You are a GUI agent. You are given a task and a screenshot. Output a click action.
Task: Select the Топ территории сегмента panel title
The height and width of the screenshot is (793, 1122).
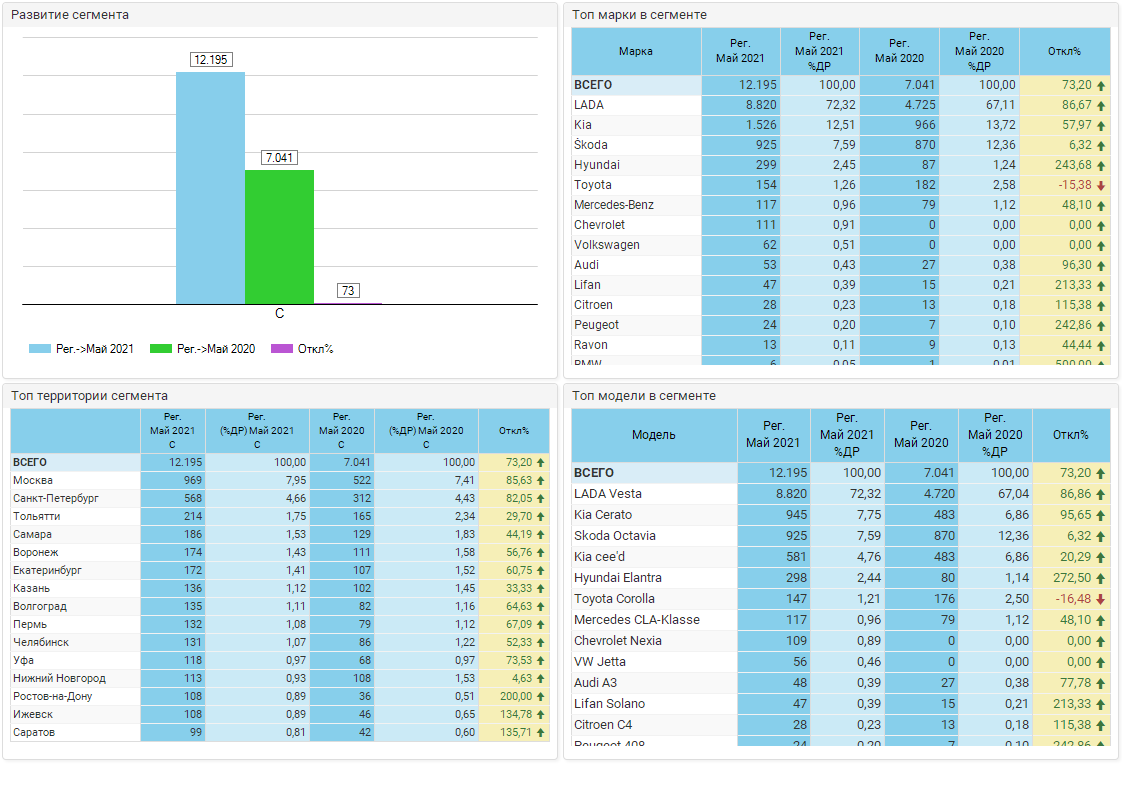90,396
